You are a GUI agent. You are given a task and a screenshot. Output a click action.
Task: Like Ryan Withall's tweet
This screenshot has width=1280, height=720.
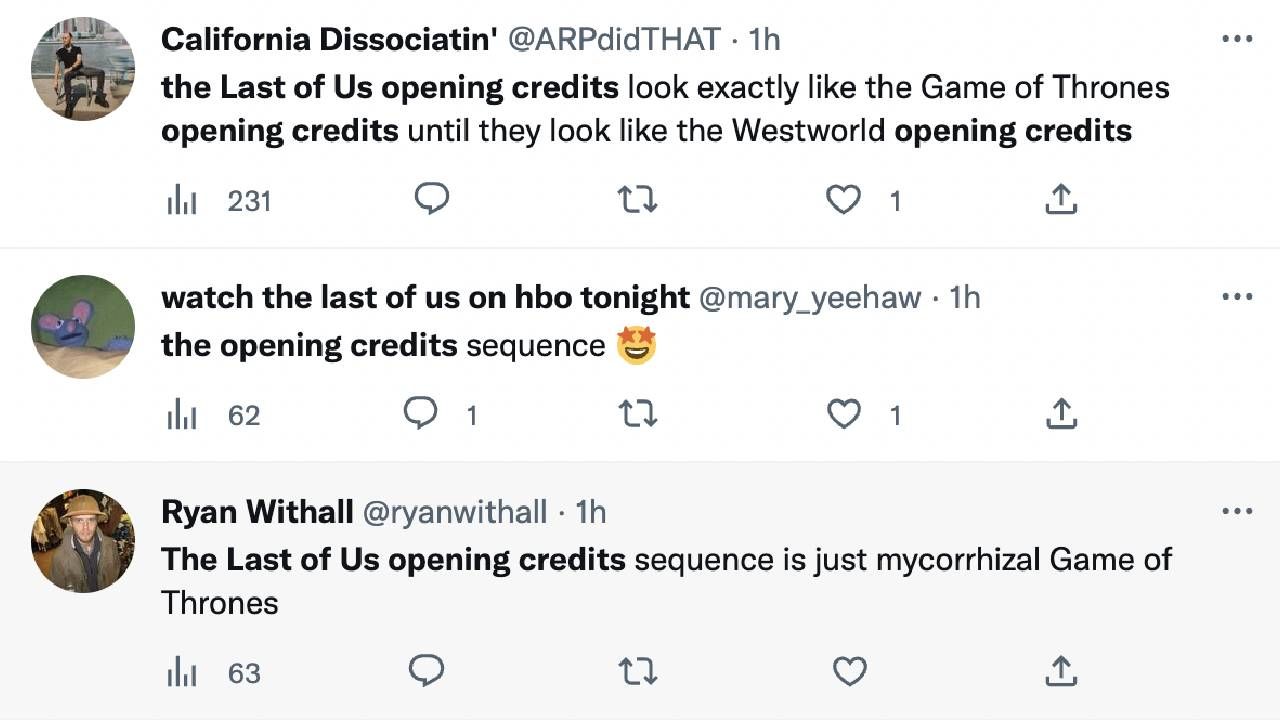tap(849, 671)
